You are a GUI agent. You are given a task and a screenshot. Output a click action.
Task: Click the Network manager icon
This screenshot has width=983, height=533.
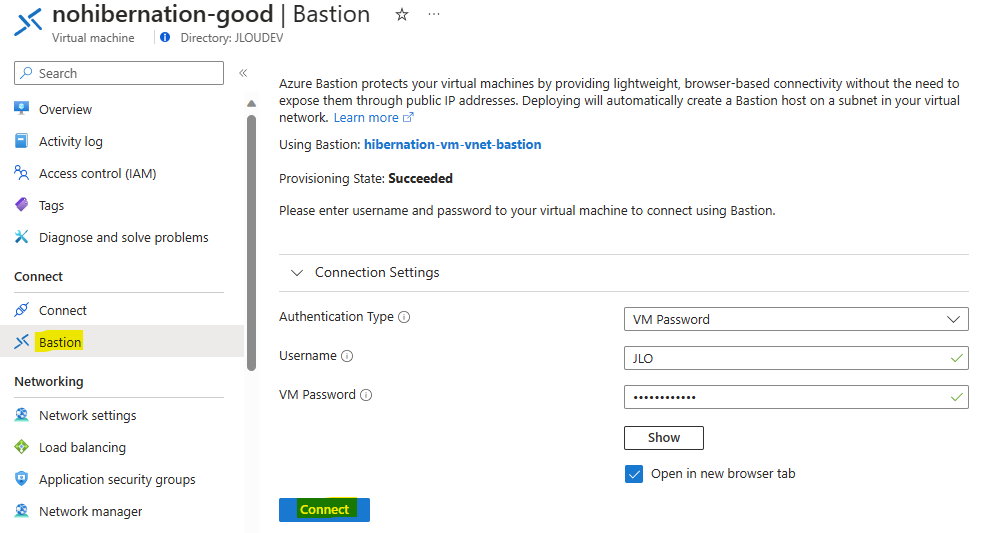point(22,510)
